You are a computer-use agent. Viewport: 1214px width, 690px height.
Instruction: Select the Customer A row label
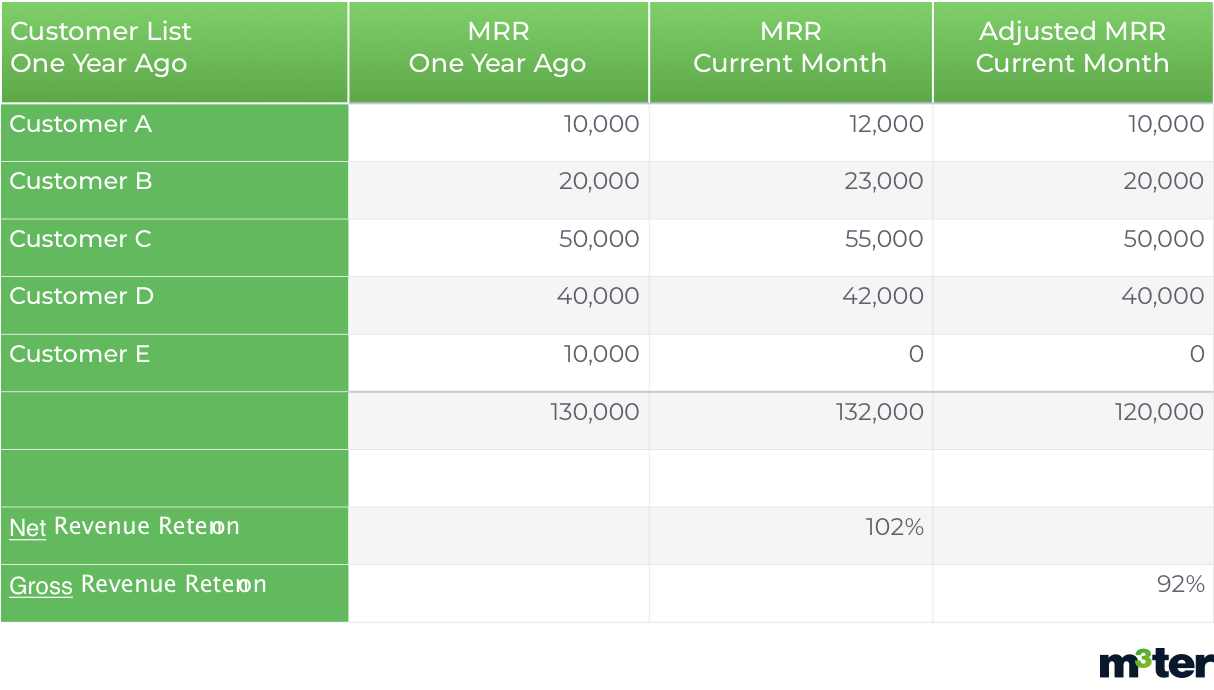(x=81, y=125)
